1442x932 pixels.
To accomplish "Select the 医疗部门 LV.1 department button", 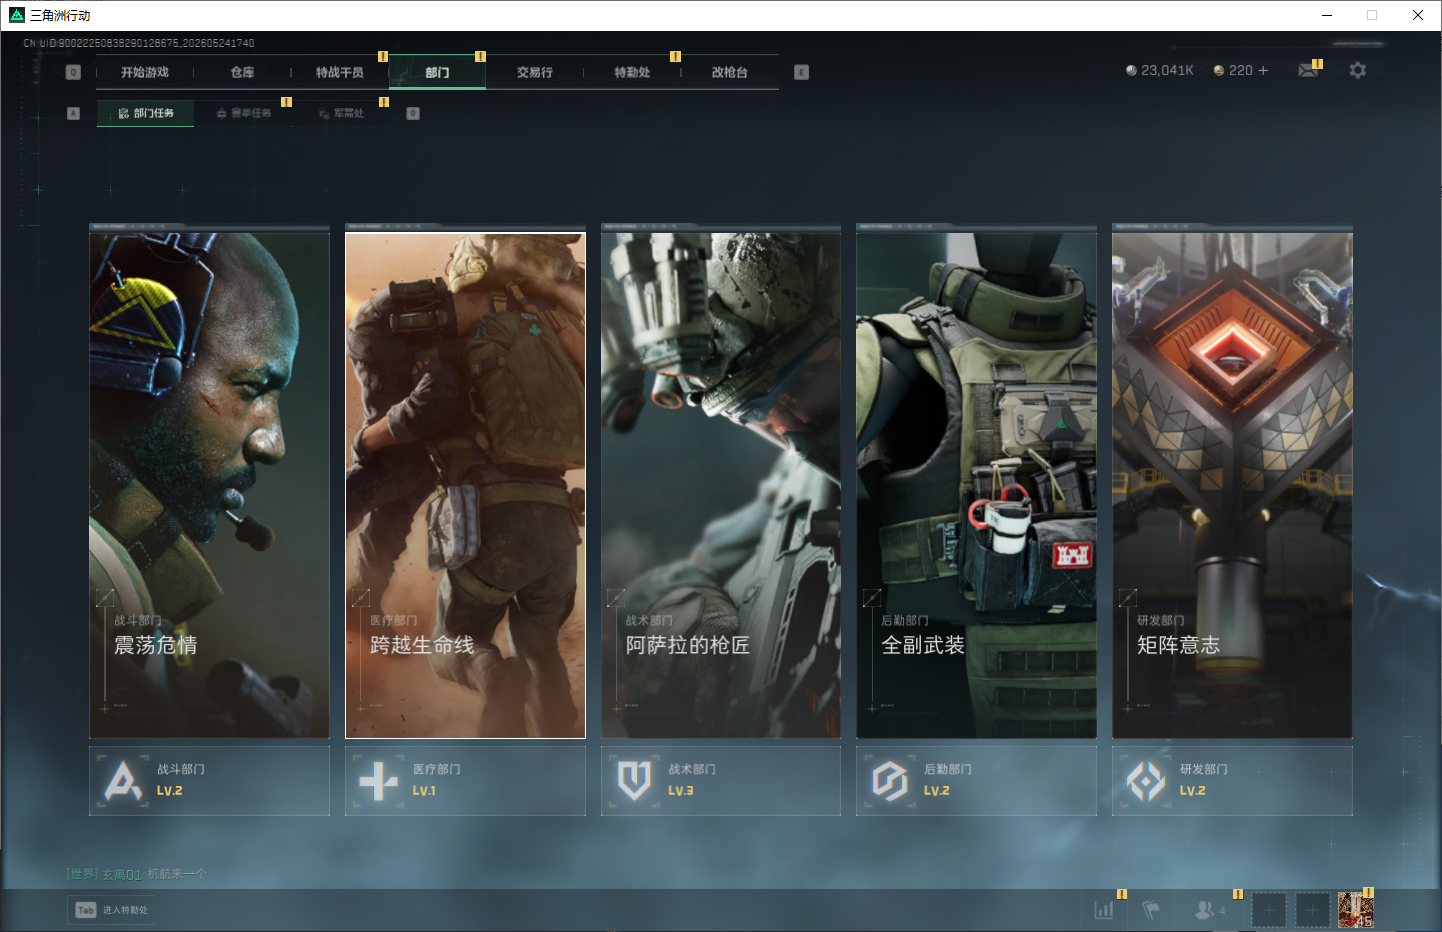I will [465, 780].
